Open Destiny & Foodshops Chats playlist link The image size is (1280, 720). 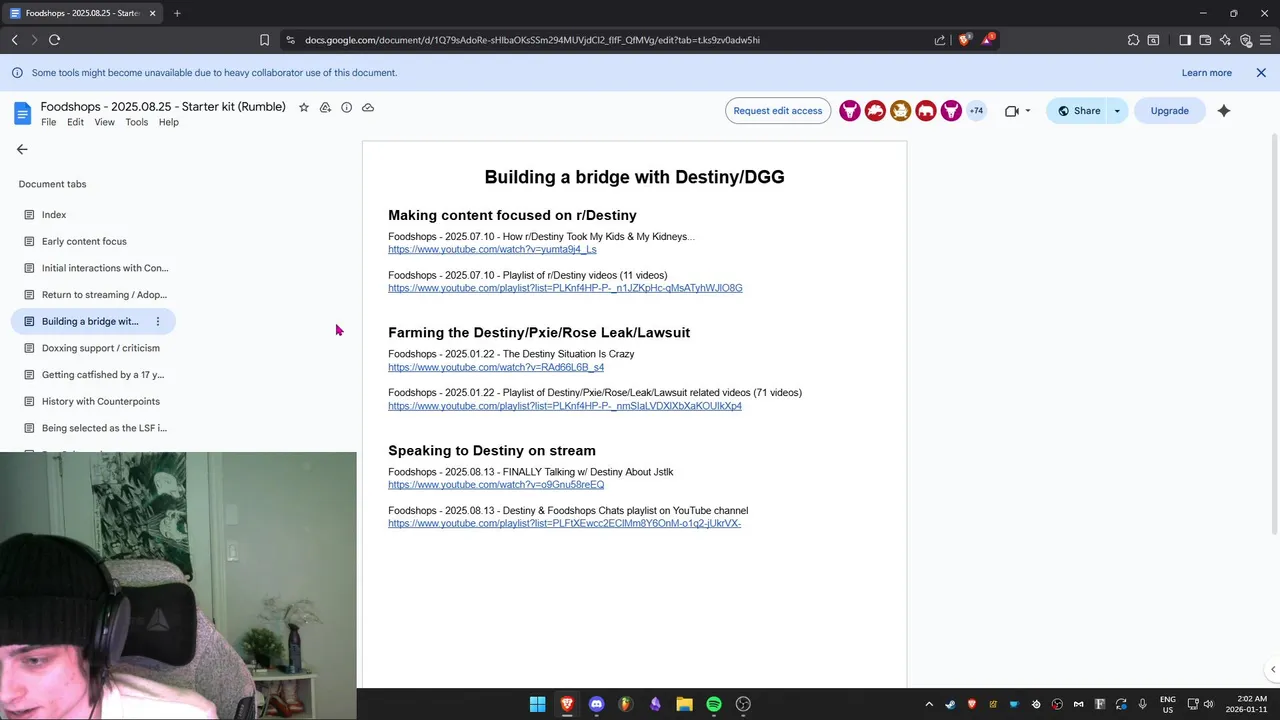pos(564,524)
